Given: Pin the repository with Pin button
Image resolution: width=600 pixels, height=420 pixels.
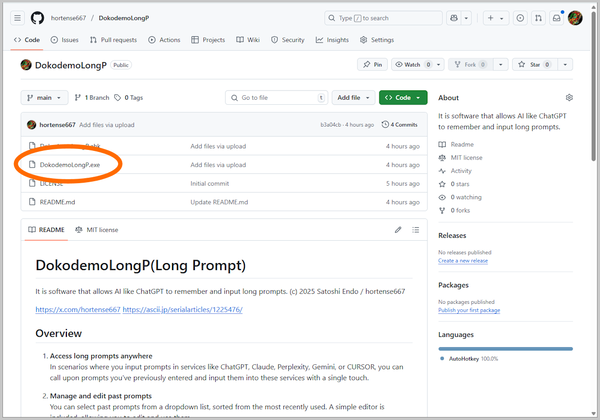Looking at the screenshot, I should pyautogui.click(x=372, y=65).
